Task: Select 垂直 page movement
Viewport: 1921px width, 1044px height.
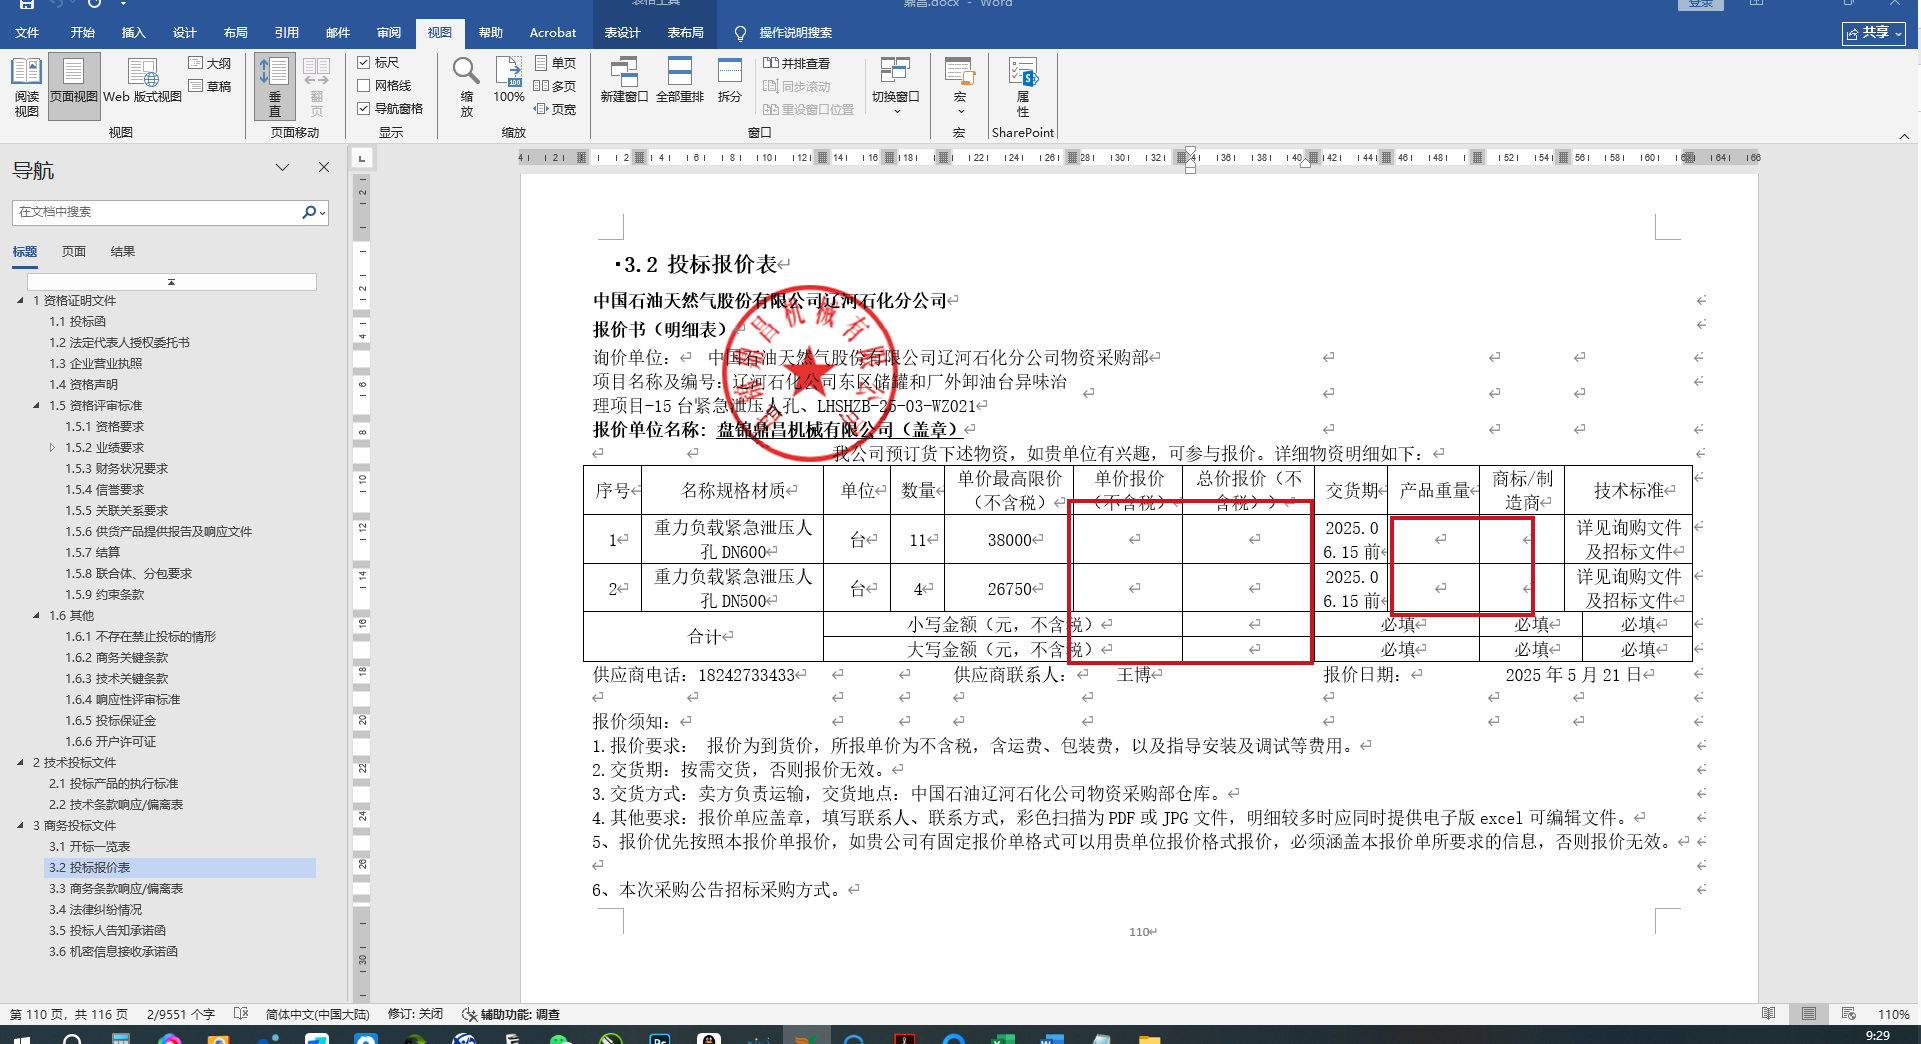Action: (x=274, y=87)
